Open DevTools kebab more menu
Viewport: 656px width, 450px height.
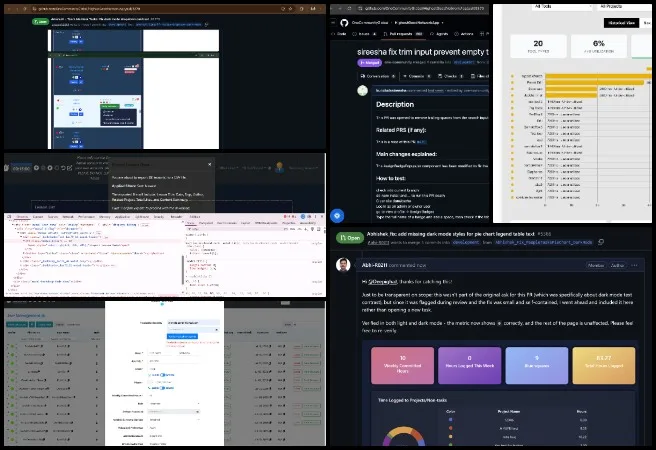click(315, 217)
